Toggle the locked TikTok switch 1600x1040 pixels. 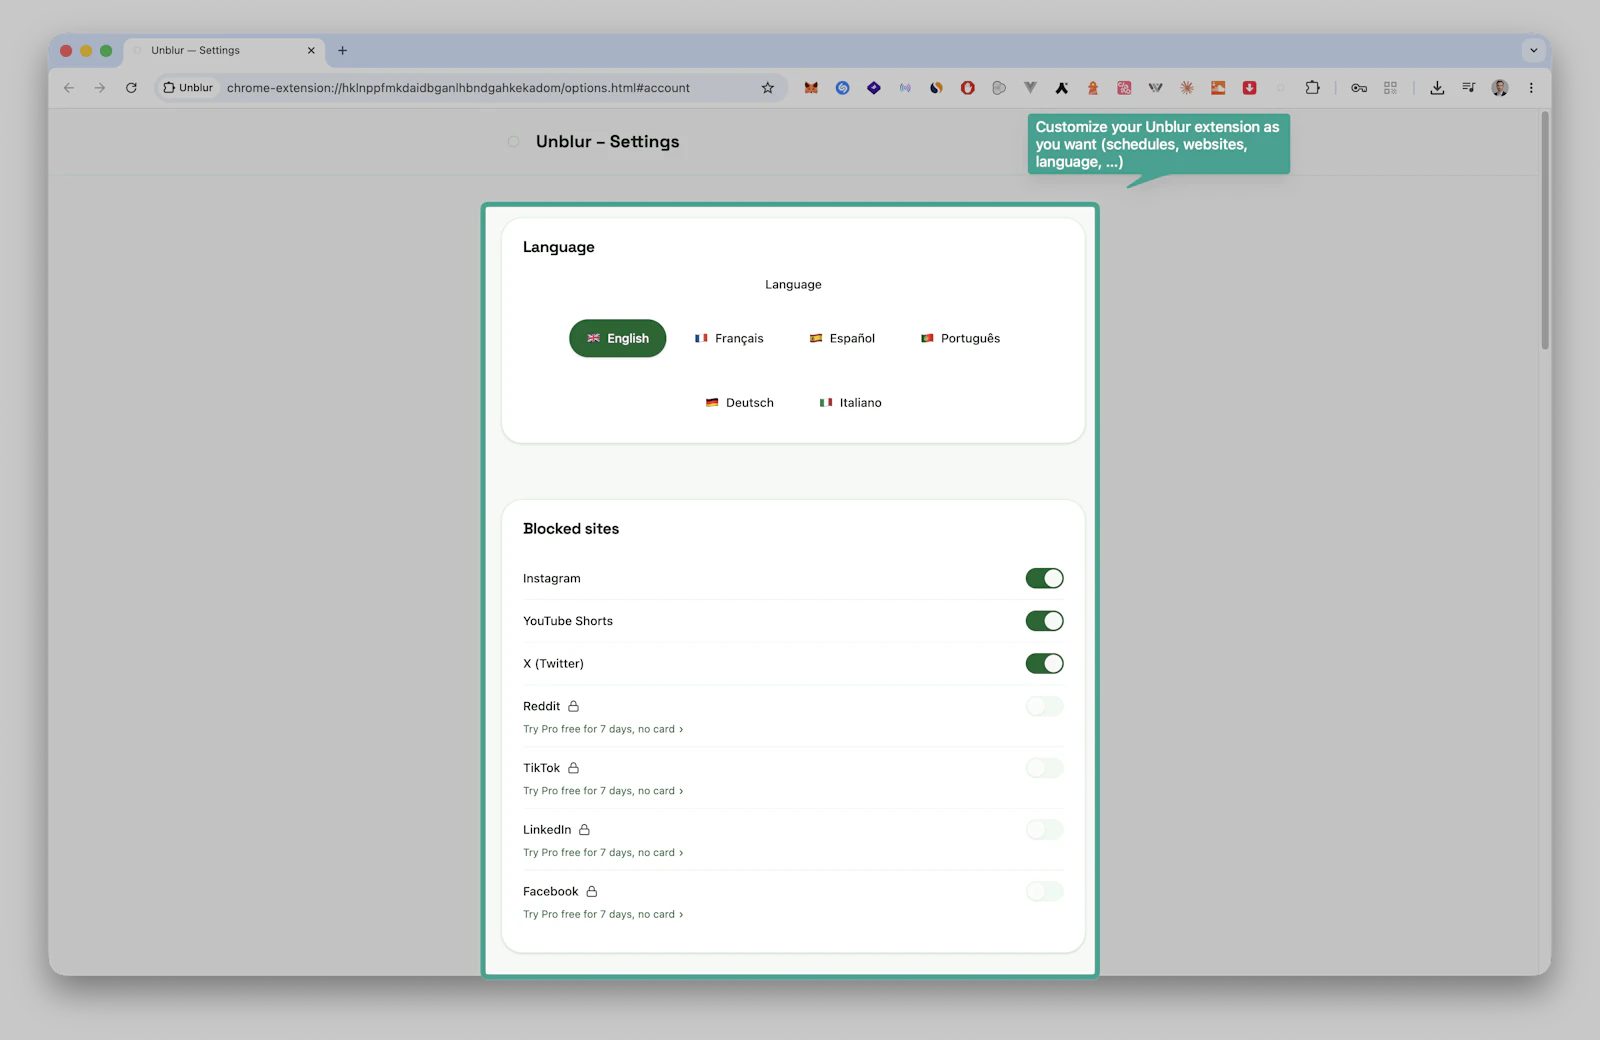(1044, 768)
